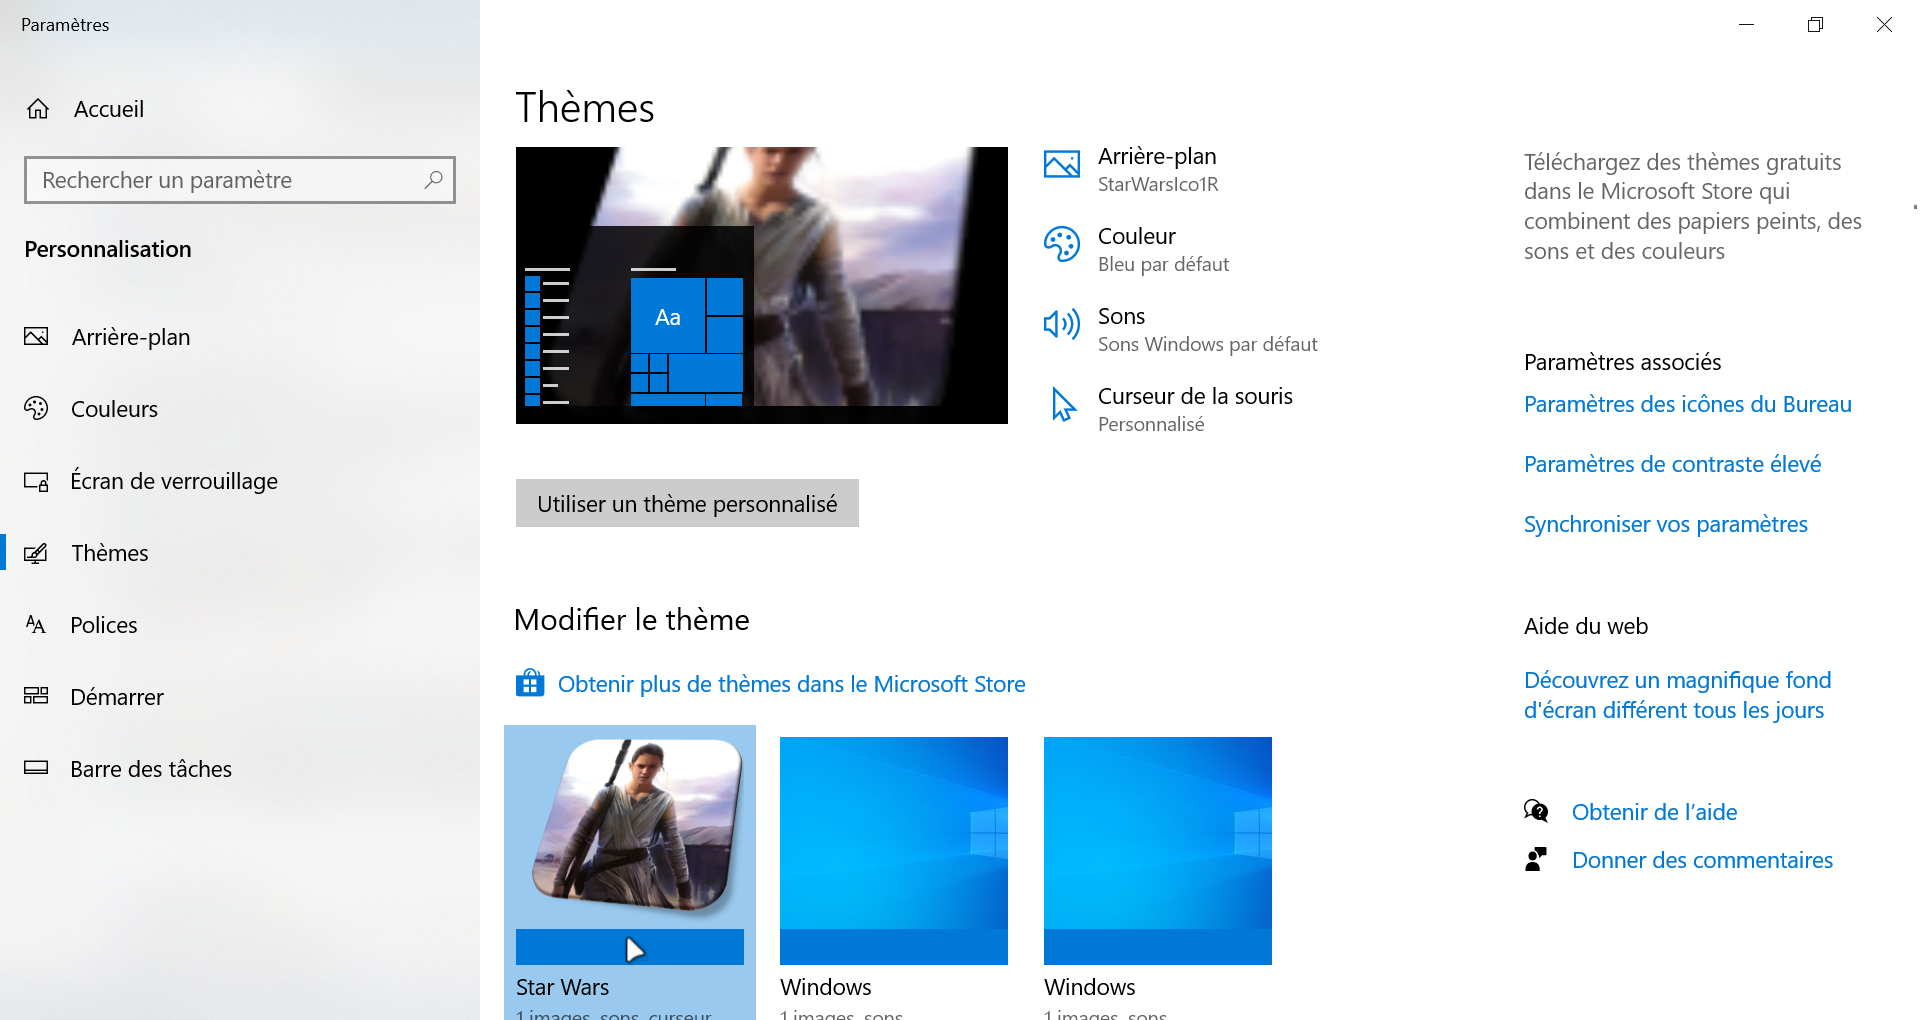
Task: Click Synchroniser vos paramètres link
Action: click(1665, 524)
